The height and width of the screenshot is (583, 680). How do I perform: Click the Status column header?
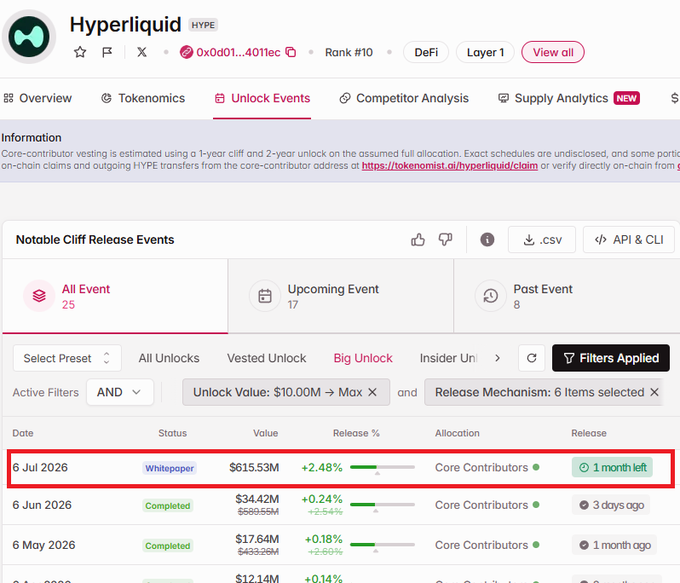(x=172, y=433)
